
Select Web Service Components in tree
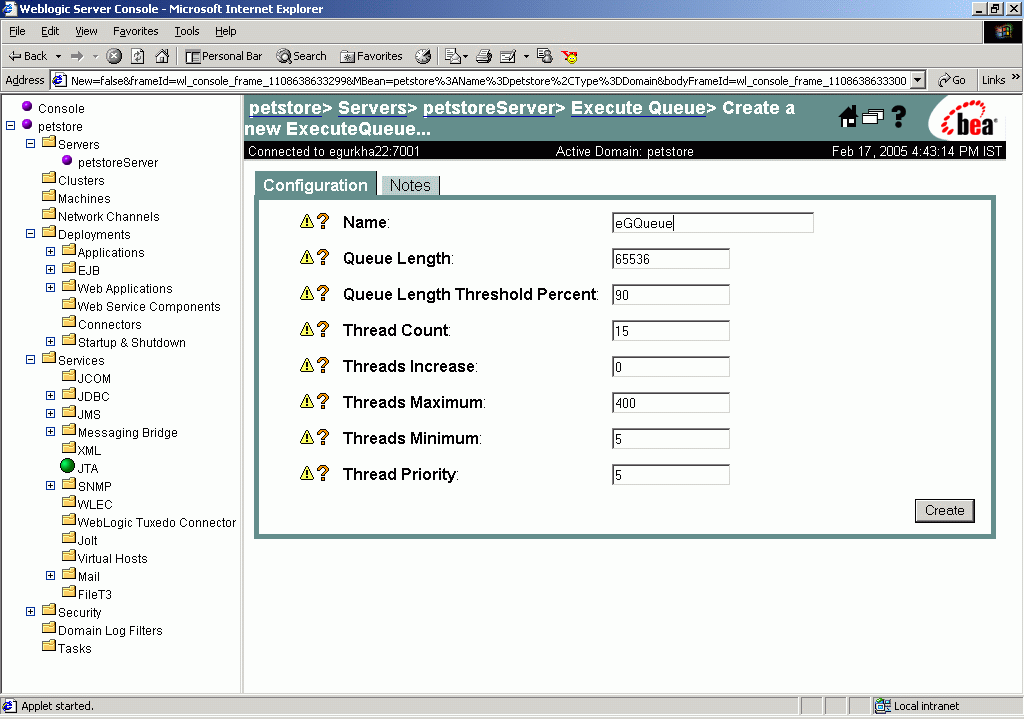149,306
